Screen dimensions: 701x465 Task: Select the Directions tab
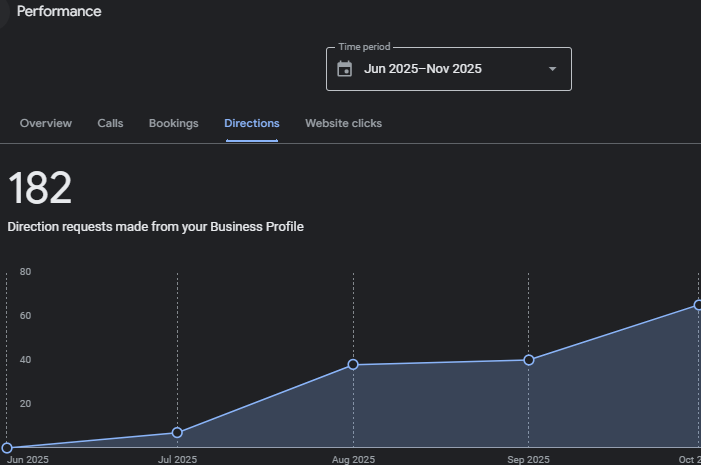(x=252, y=123)
